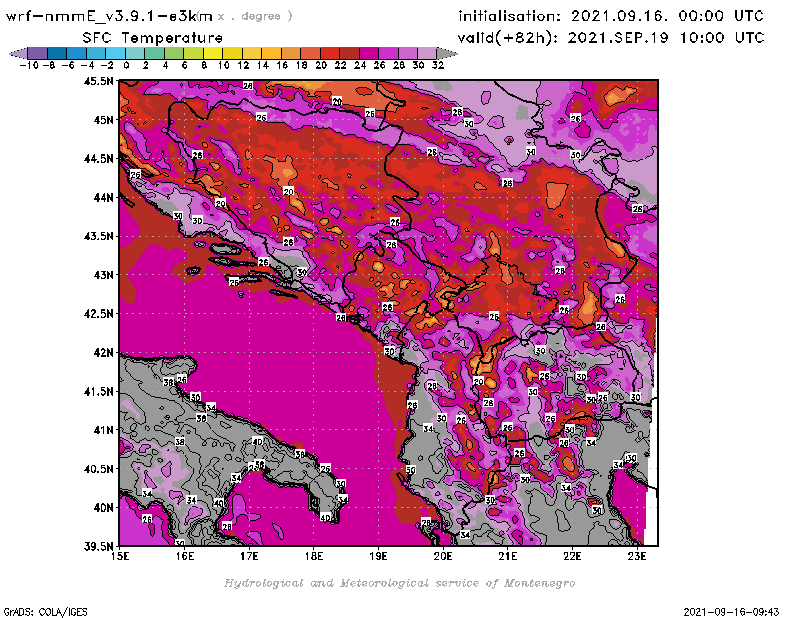Pick the blue -6 to -4 legend swatch
The image size is (800, 618).
(77, 53)
